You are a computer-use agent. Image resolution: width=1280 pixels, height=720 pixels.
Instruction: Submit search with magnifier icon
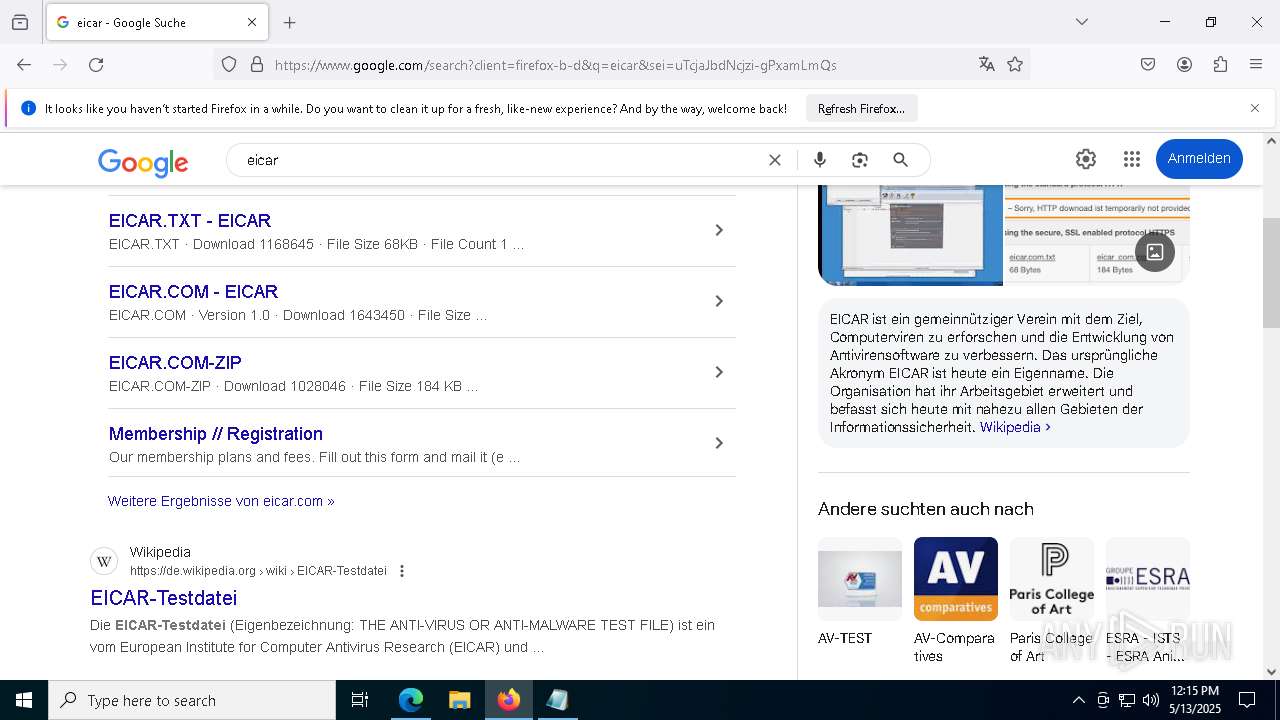click(900, 160)
